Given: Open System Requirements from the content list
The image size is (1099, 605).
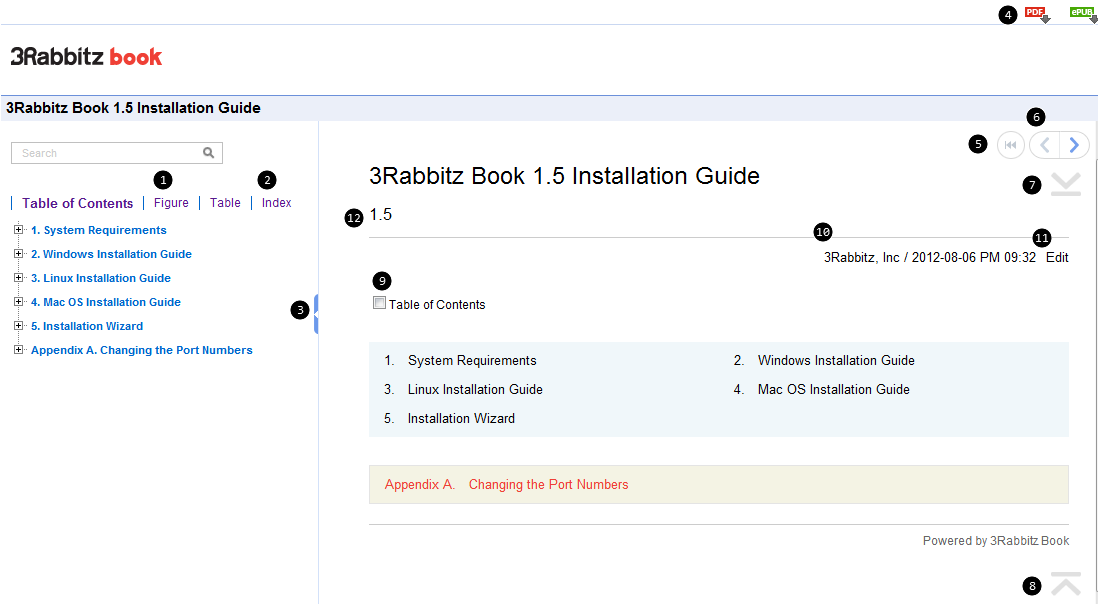Looking at the screenshot, I should (x=472, y=360).
